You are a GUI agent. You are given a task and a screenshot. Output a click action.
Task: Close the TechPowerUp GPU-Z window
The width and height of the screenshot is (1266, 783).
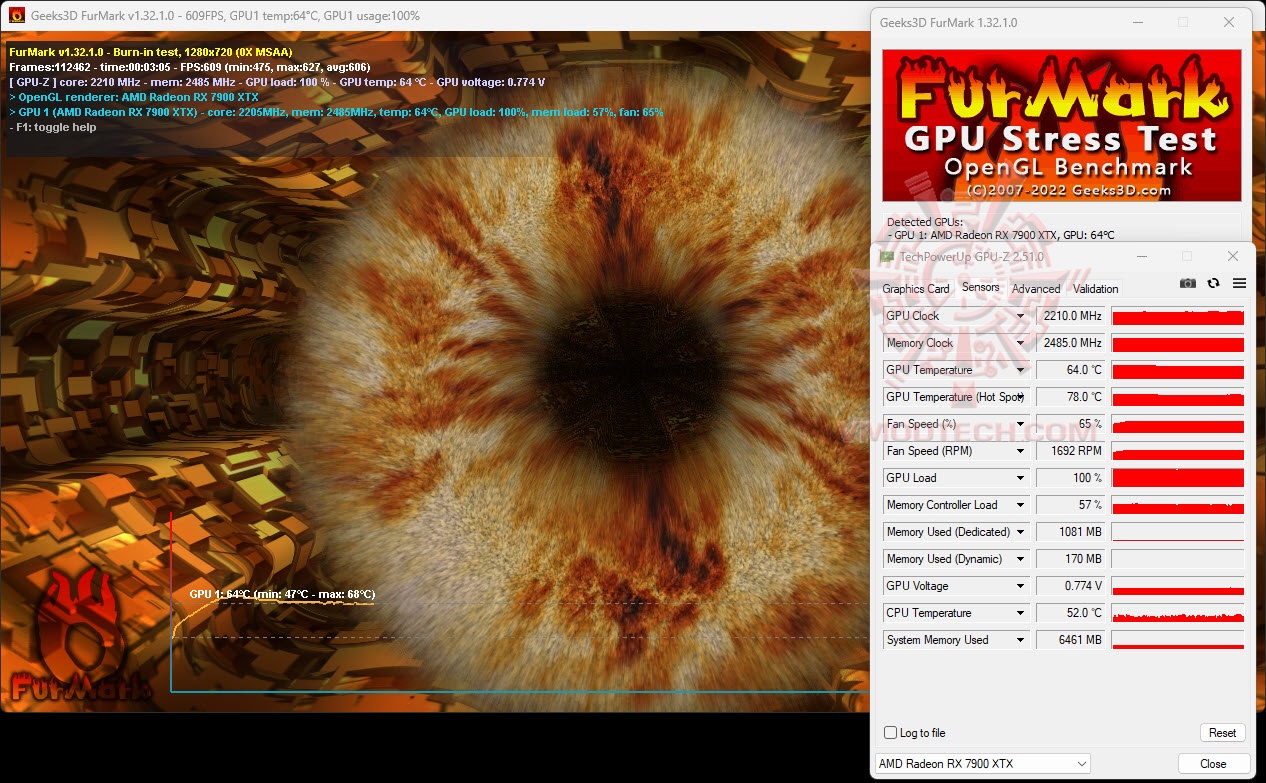point(1233,257)
